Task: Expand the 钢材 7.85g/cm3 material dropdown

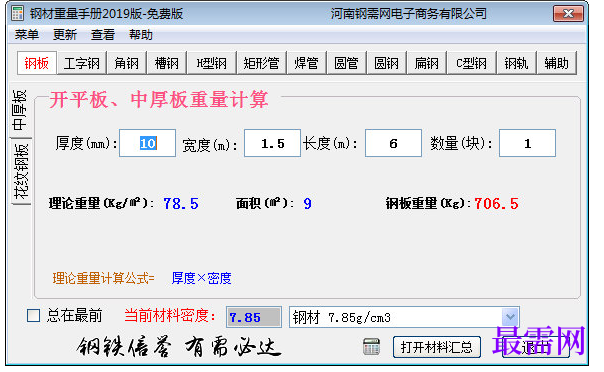Action: click(510, 317)
